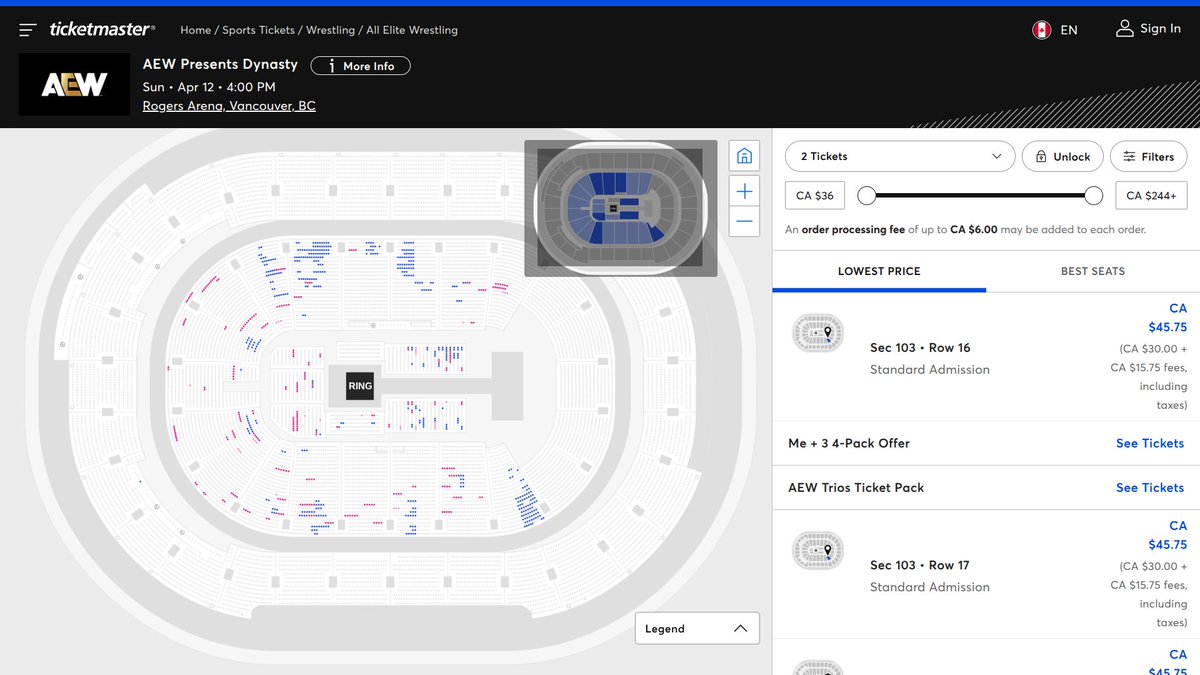Click the AEW event logo
The width and height of the screenshot is (1200, 675).
[x=74, y=84]
